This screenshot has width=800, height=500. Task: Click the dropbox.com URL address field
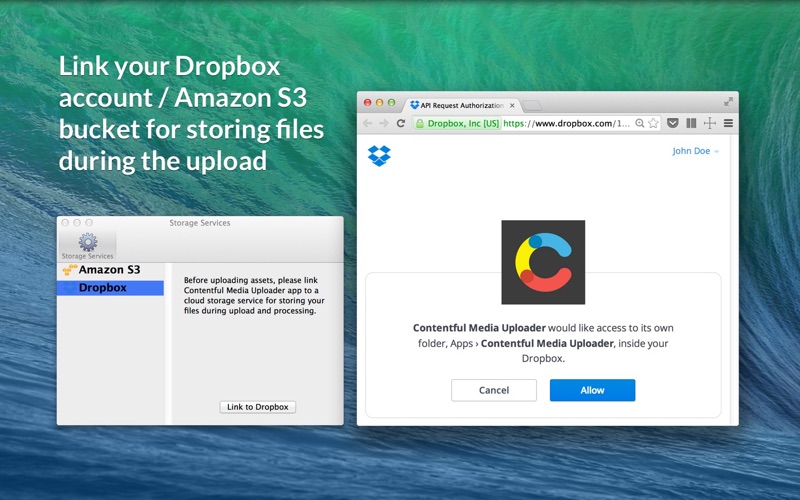(x=567, y=123)
